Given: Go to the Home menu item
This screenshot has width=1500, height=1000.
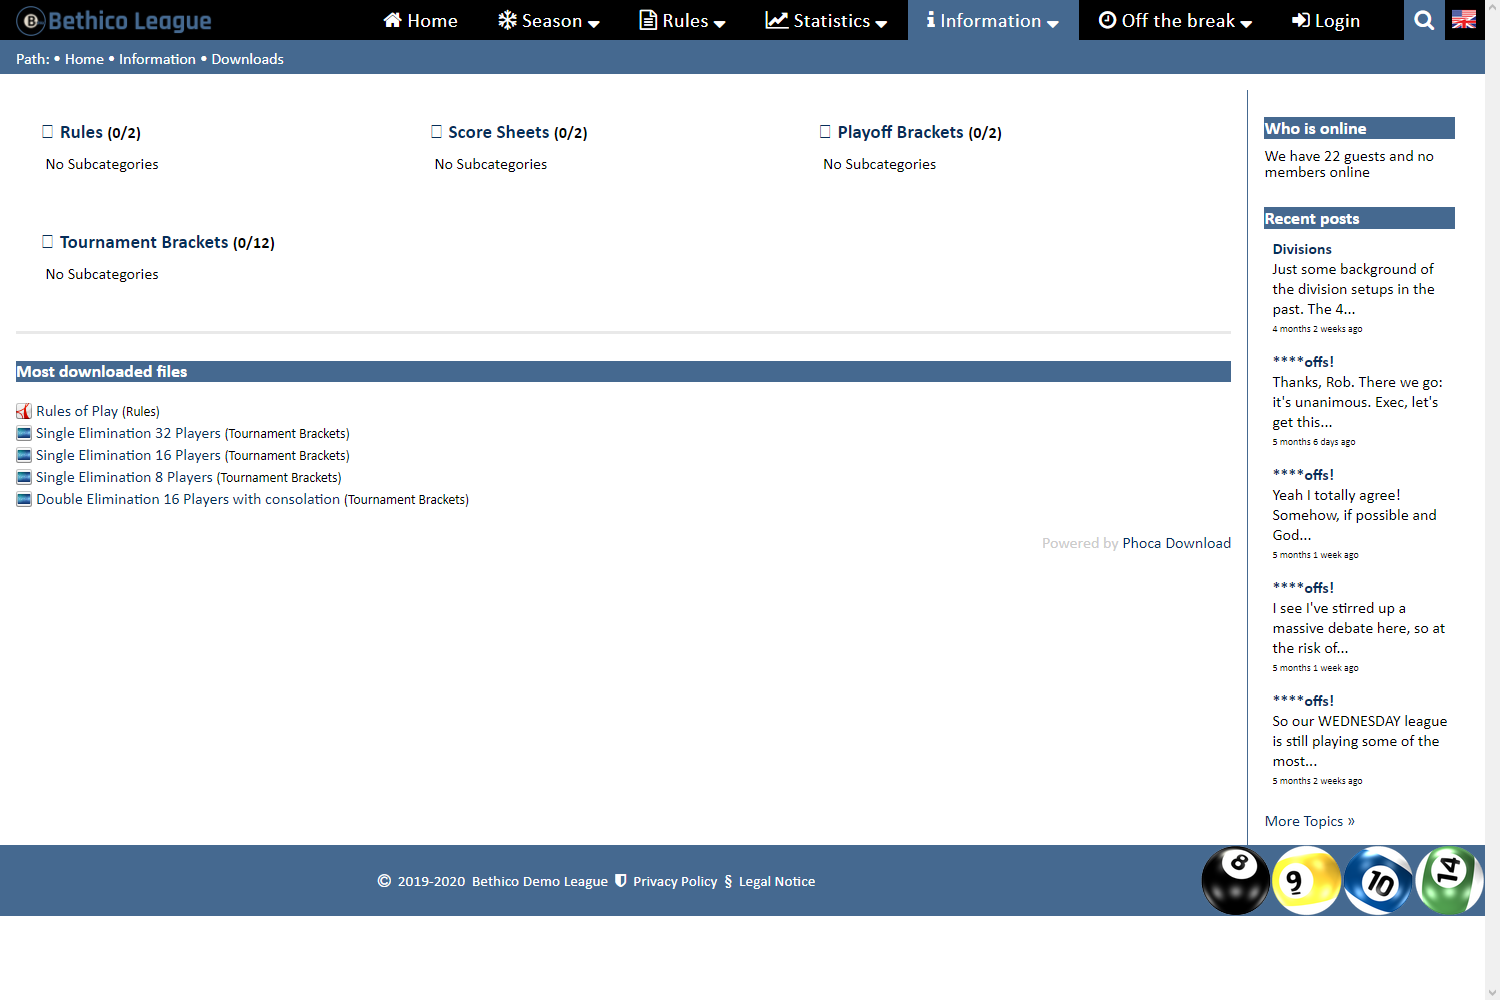Looking at the screenshot, I should 421,20.
